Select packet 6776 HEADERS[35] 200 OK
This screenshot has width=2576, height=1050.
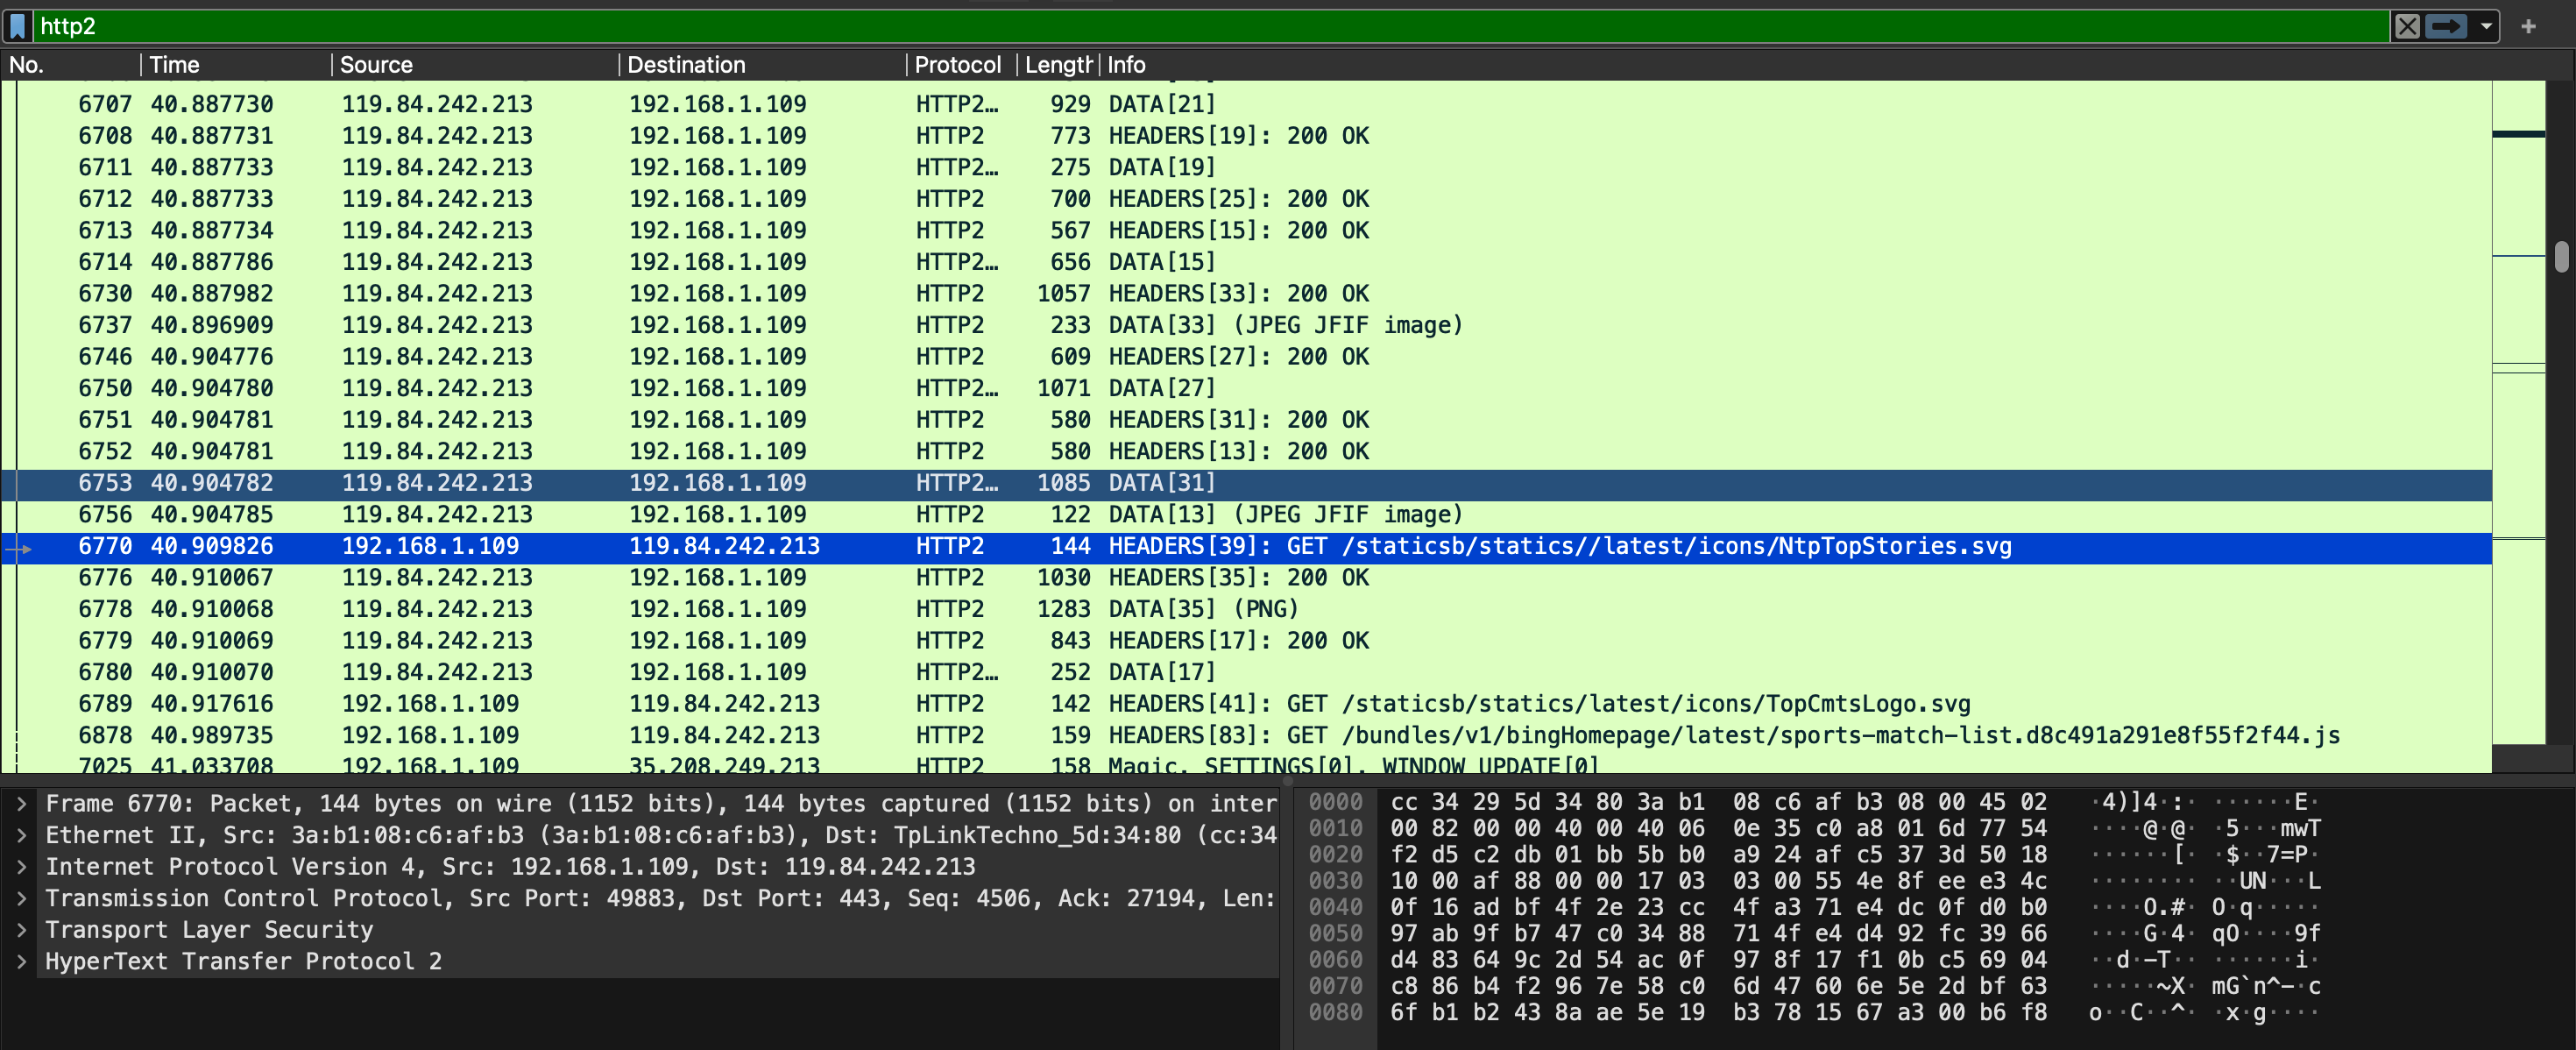point(1246,578)
